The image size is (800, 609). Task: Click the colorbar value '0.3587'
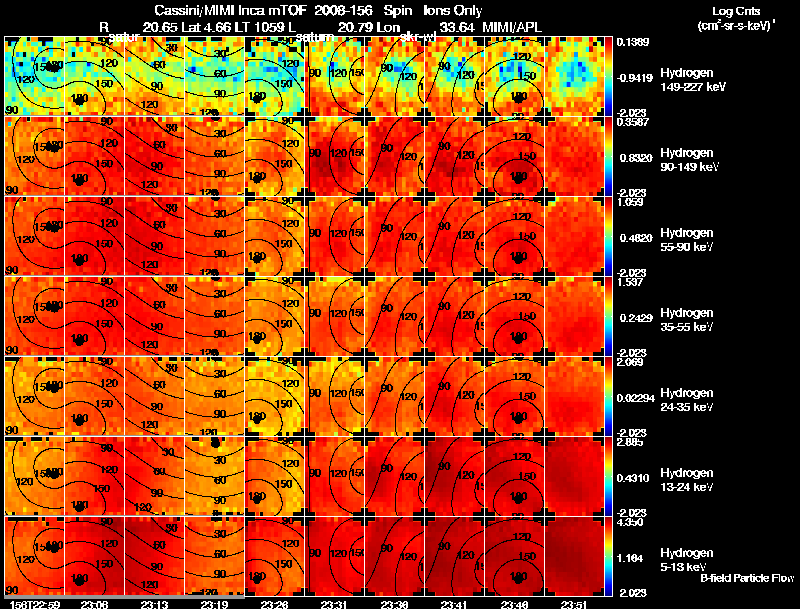click(633, 122)
